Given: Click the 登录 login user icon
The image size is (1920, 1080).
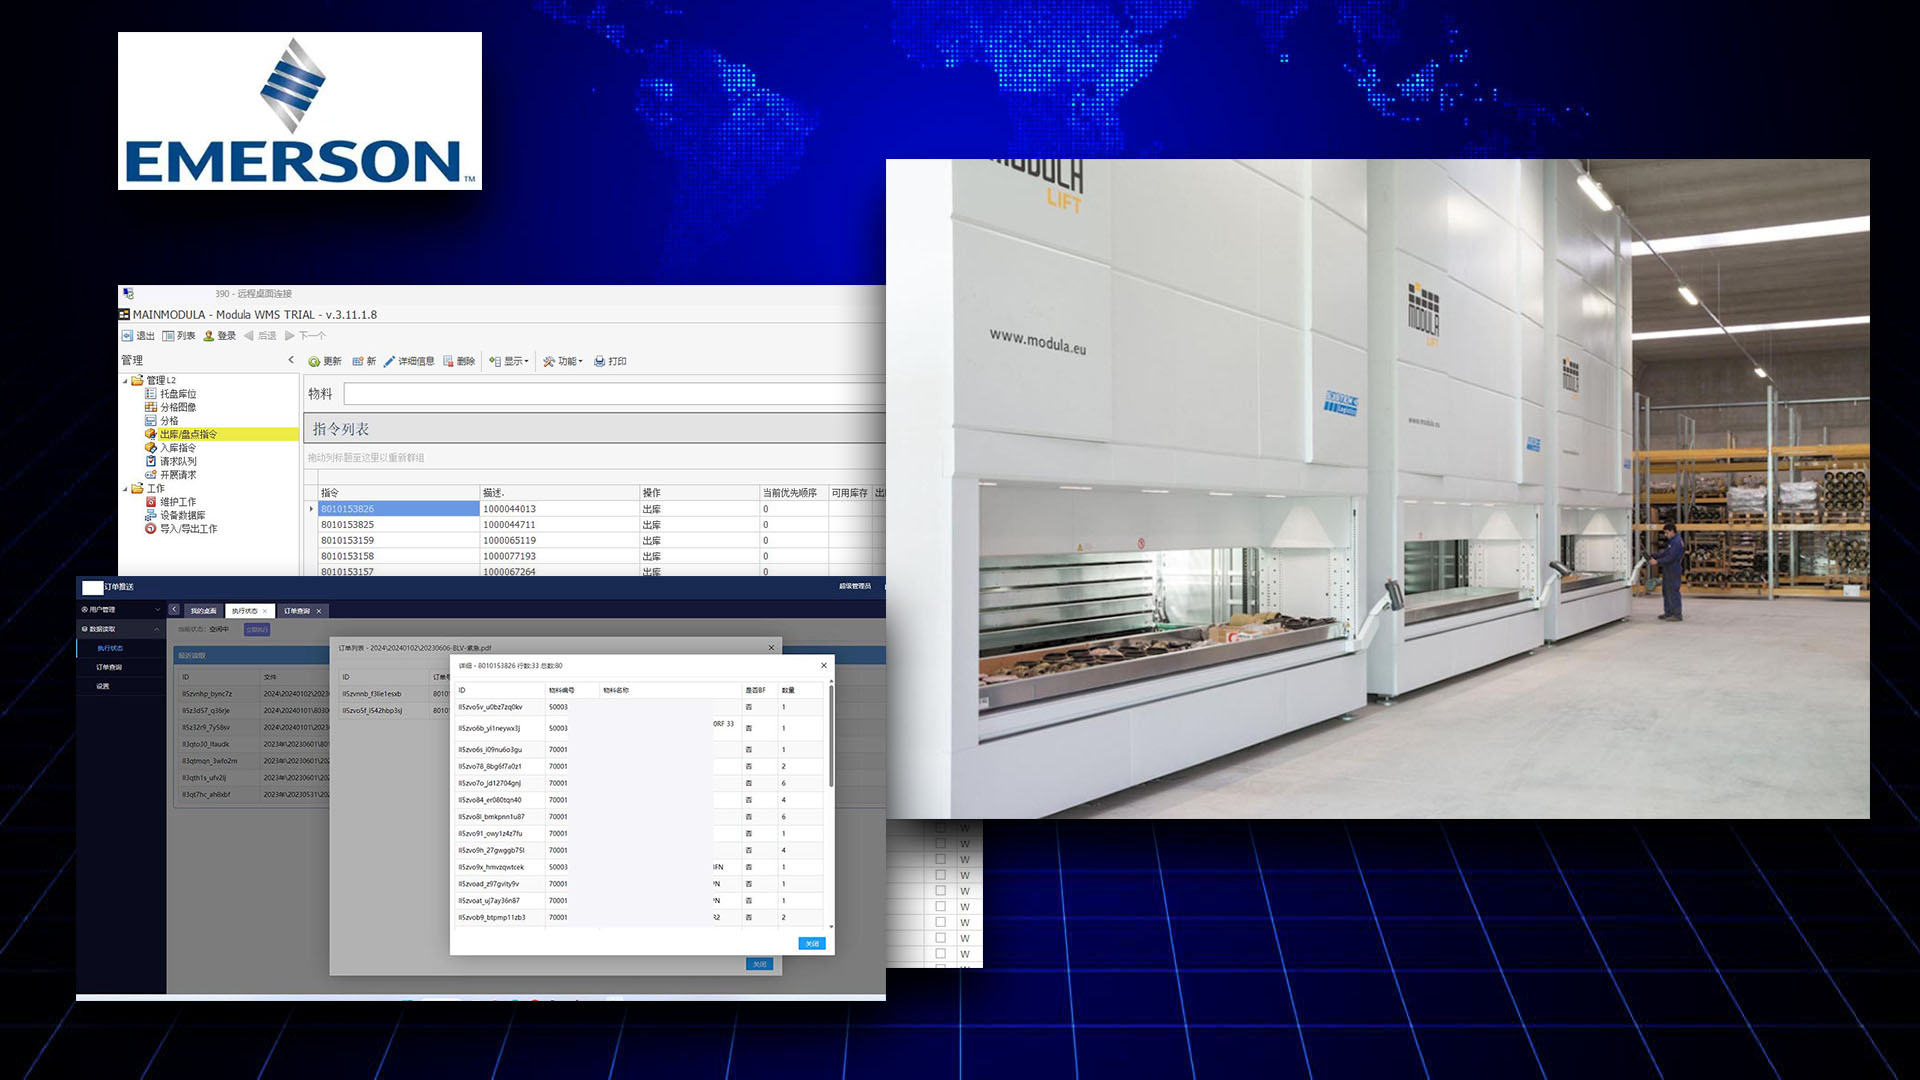Looking at the screenshot, I should tap(208, 336).
